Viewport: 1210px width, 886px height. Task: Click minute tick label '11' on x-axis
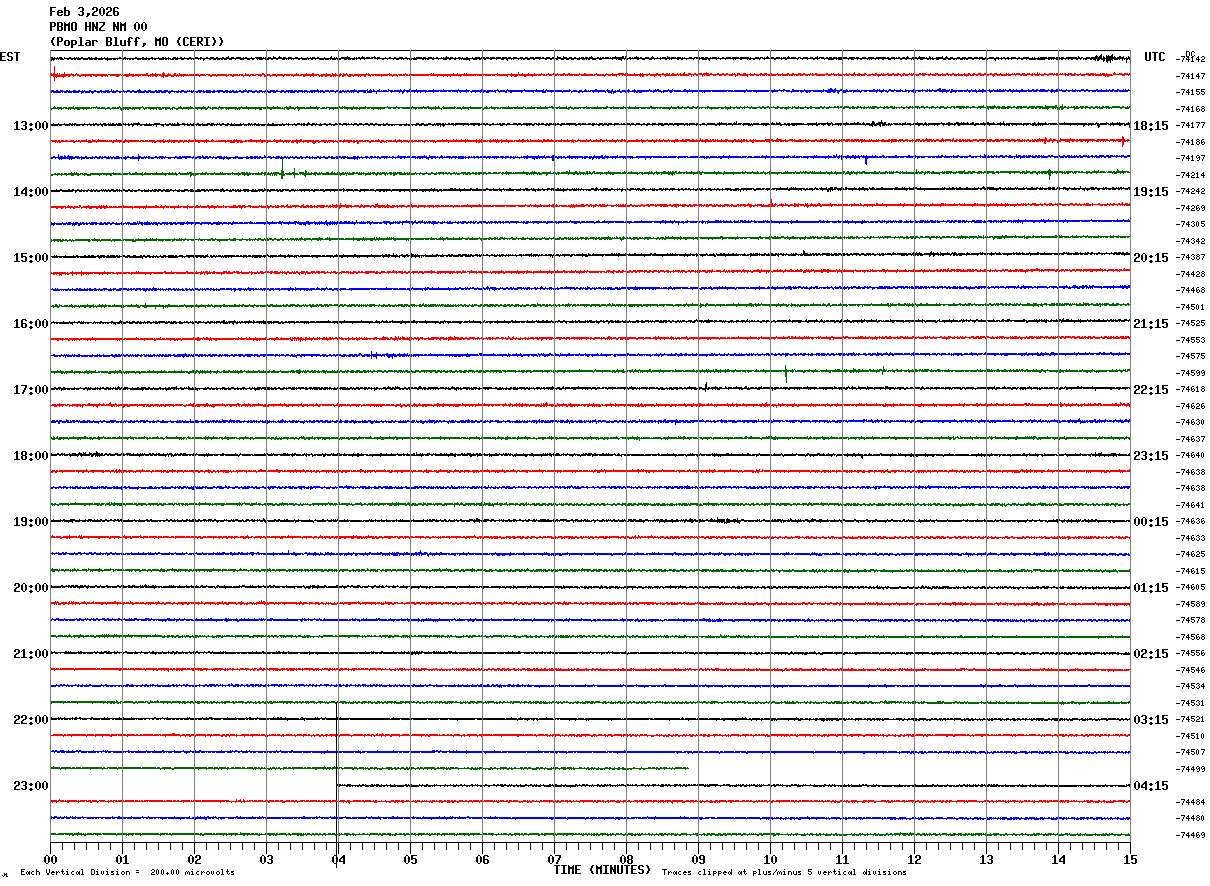click(x=842, y=859)
